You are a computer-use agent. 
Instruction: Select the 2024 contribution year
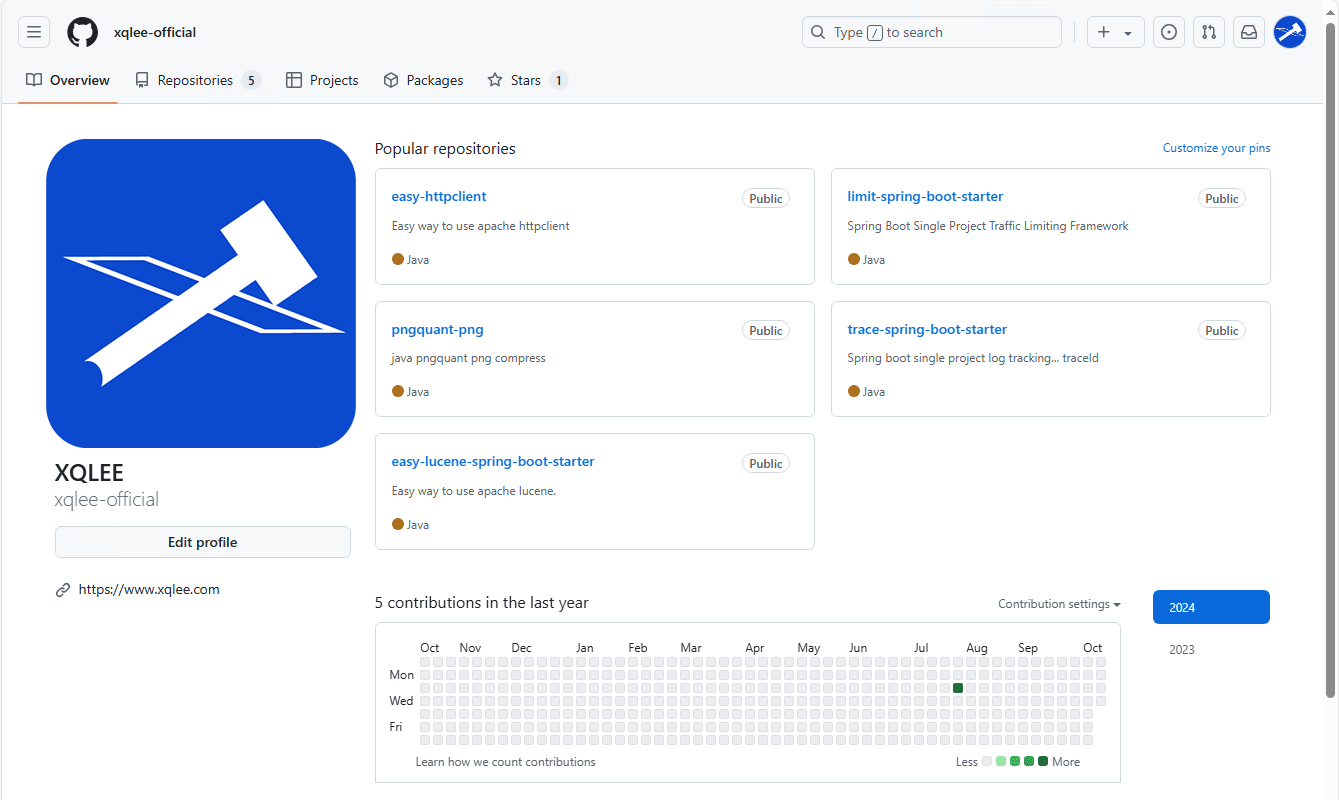click(1211, 607)
